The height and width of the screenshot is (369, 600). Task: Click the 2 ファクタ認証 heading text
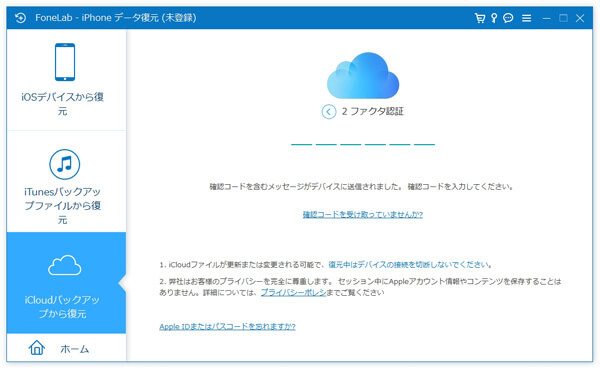(373, 111)
